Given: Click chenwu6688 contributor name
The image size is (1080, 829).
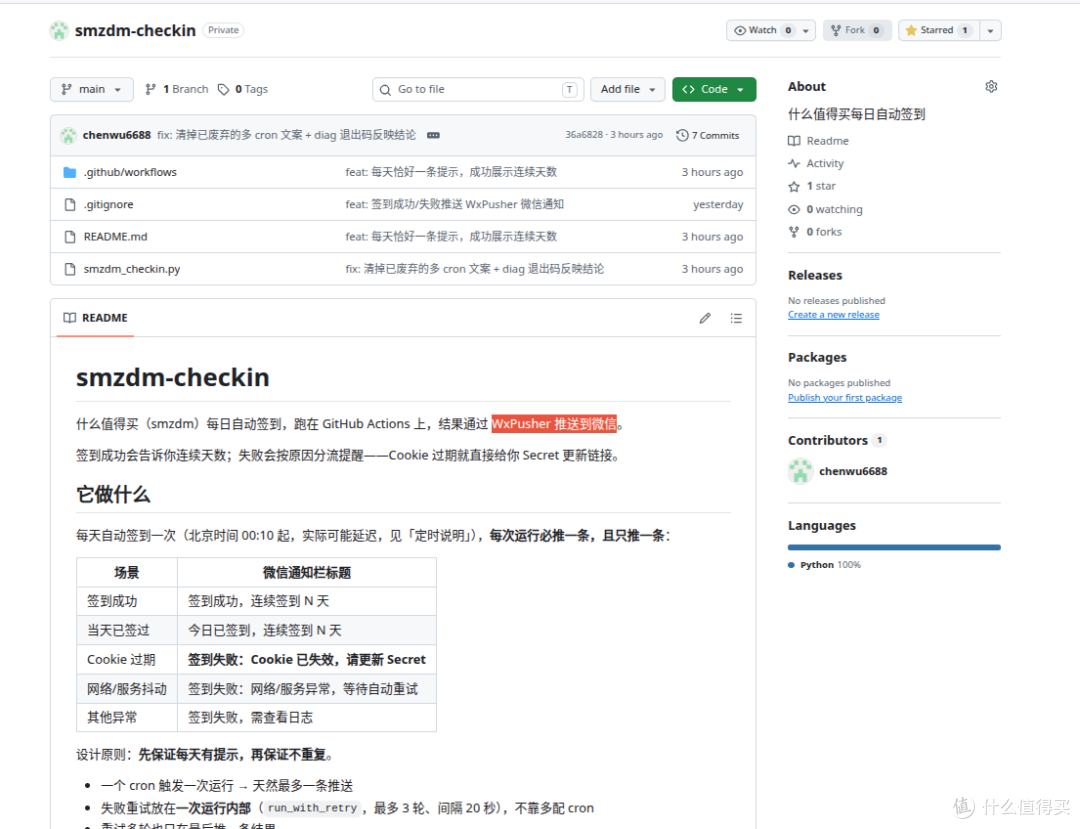Looking at the screenshot, I should [x=853, y=471].
